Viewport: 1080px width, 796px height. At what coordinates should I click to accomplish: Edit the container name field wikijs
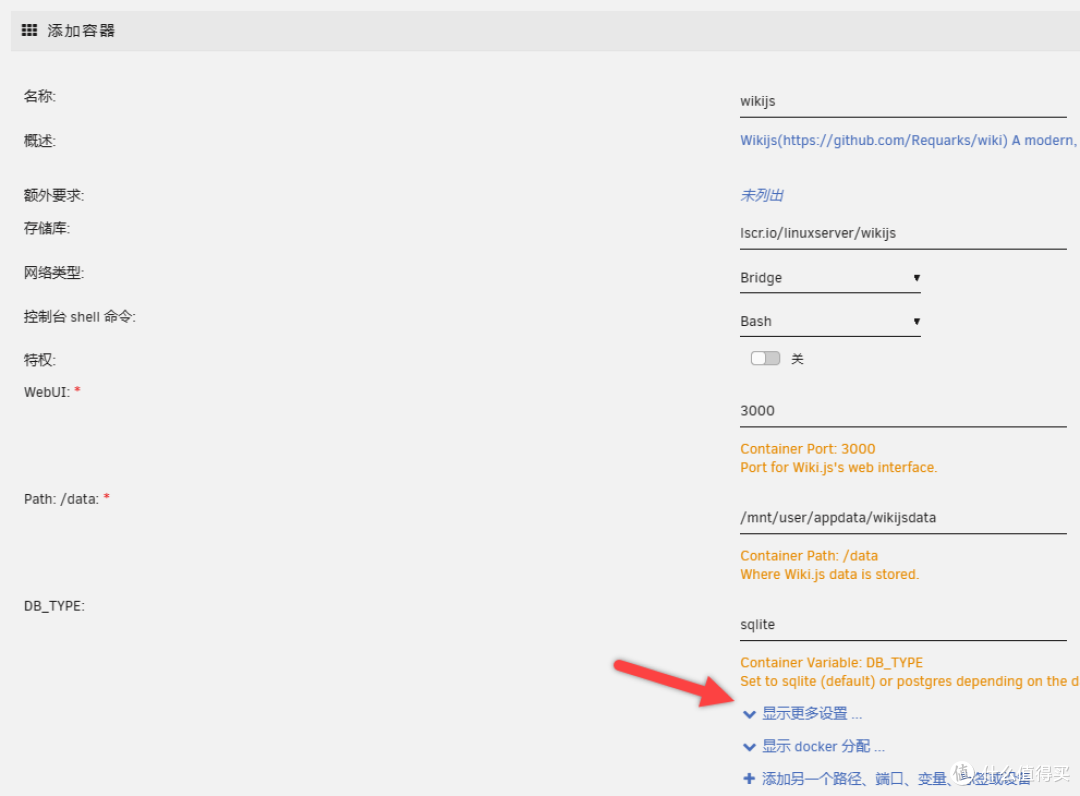(x=903, y=101)
